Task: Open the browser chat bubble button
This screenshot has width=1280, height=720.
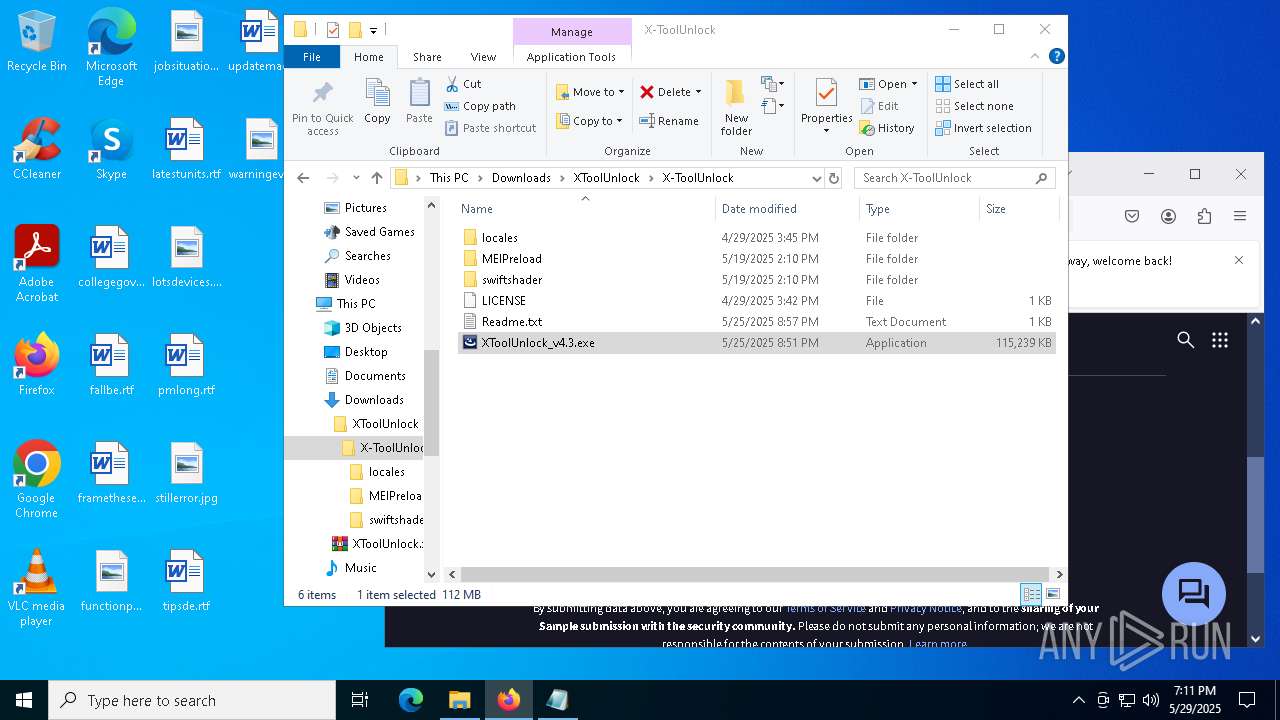Action: pyautogui.click(x=1194, y=594)
